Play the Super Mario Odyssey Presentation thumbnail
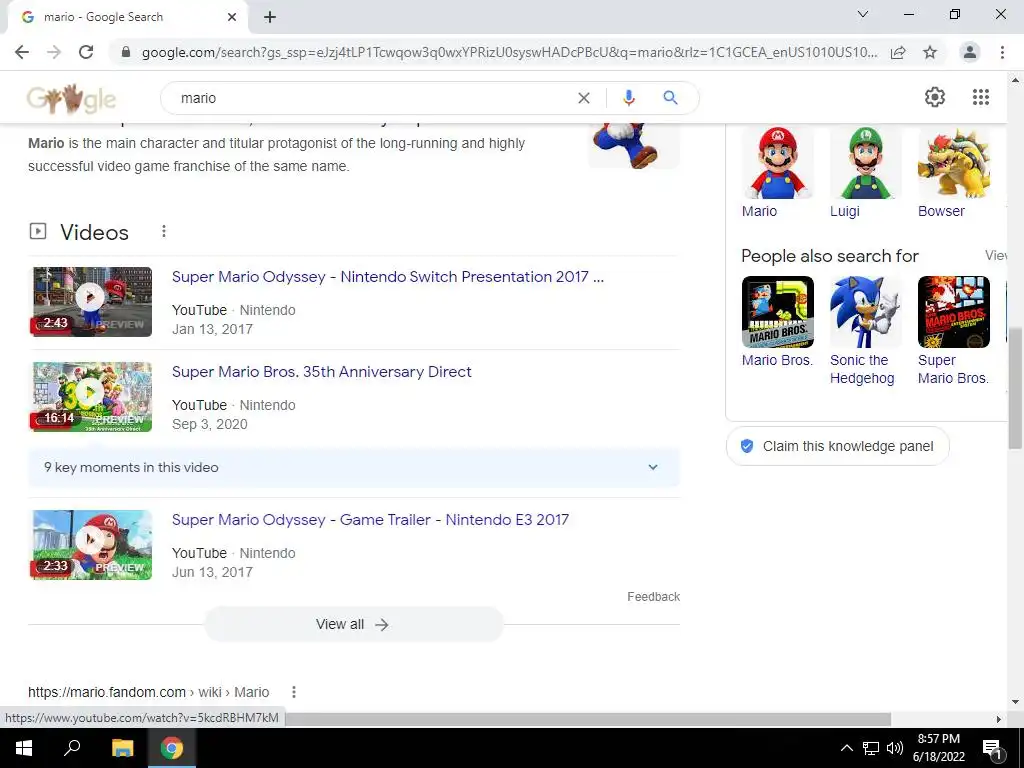 tap(92, 302)
